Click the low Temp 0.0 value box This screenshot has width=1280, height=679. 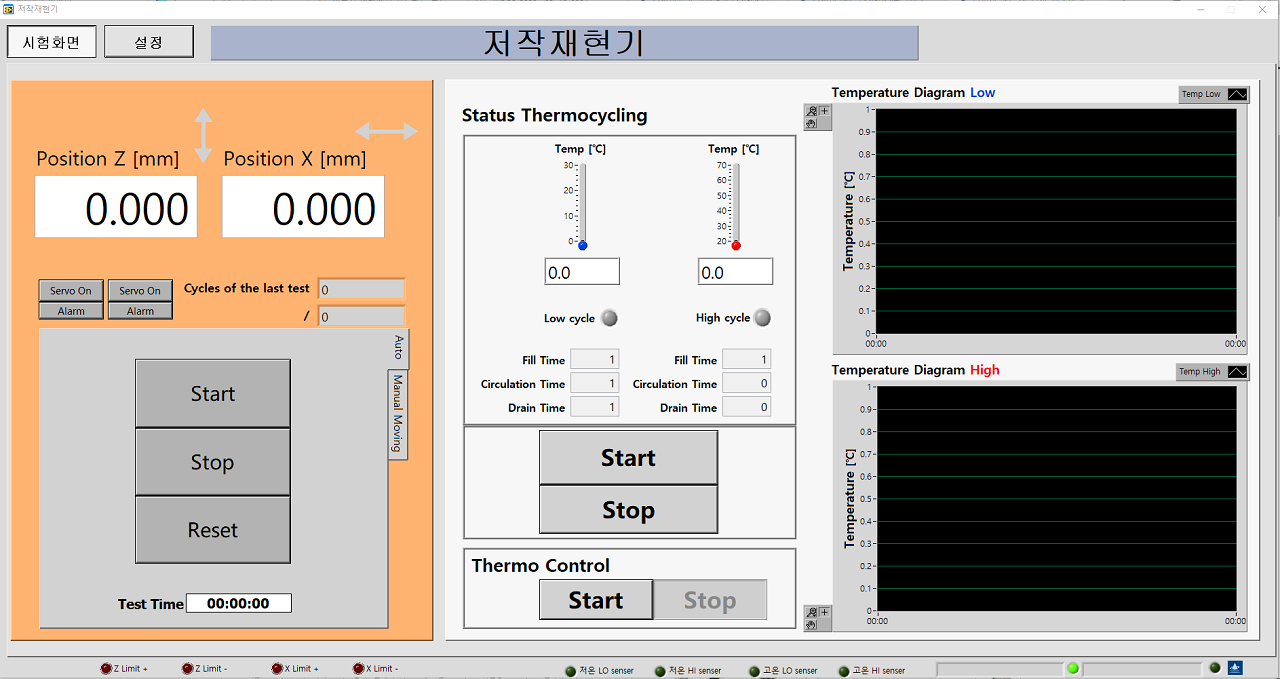coord(582,272)
